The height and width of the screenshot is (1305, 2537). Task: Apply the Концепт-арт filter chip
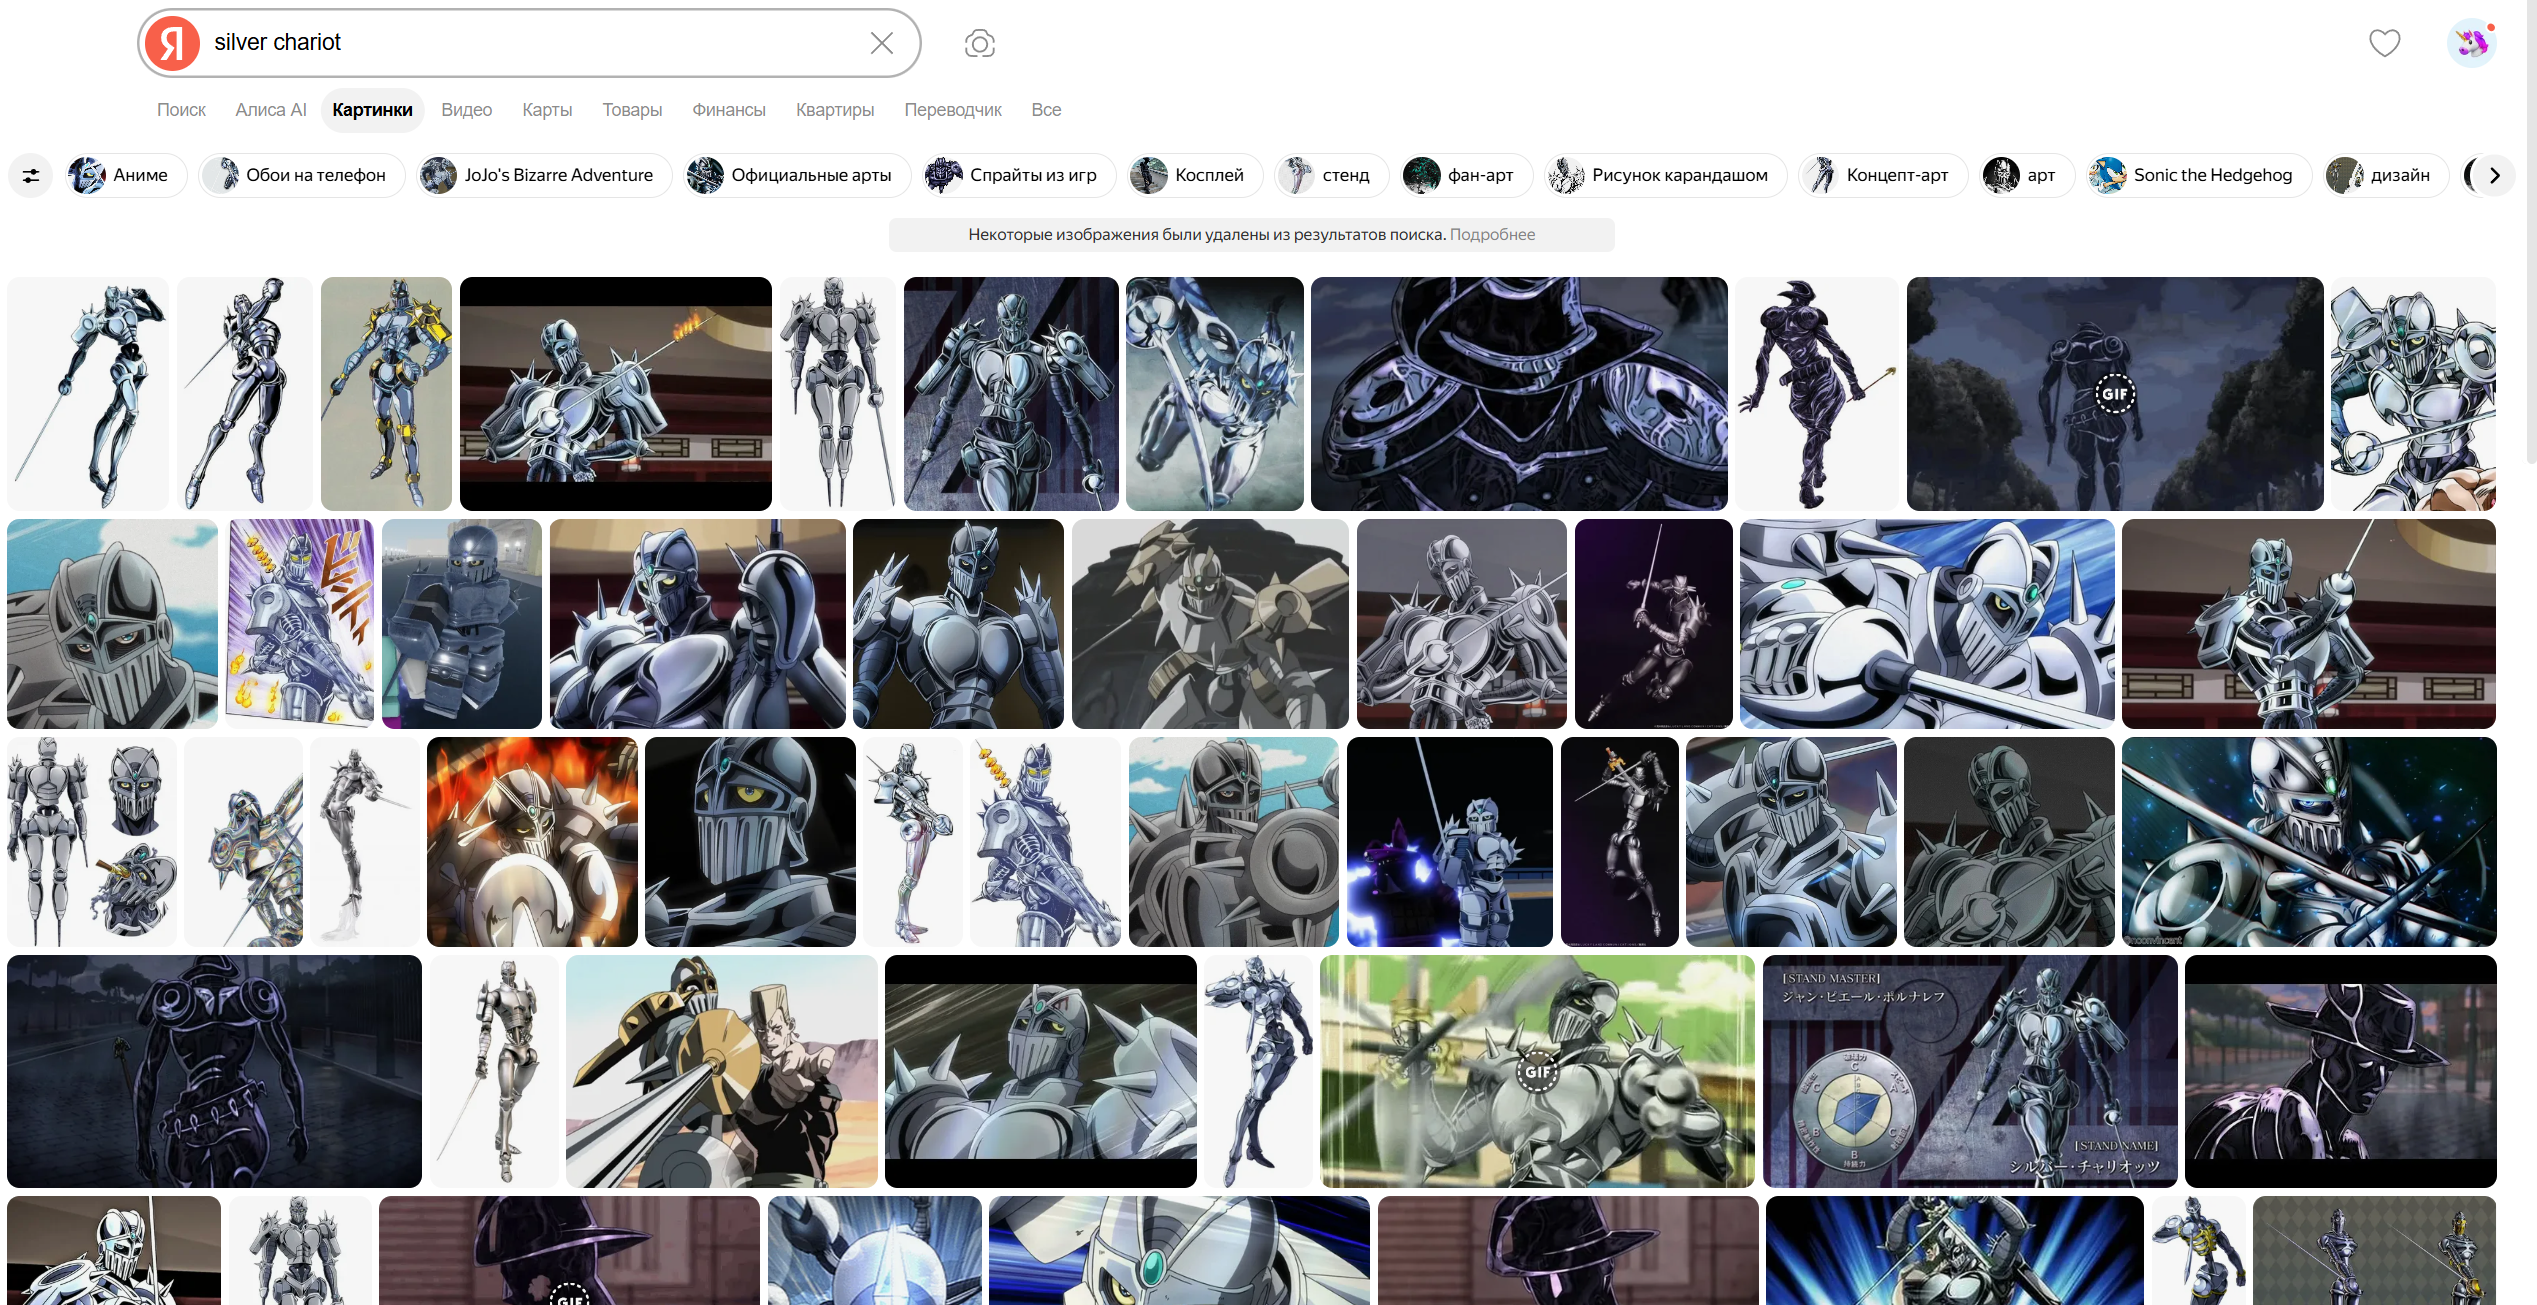point(1884,176)
